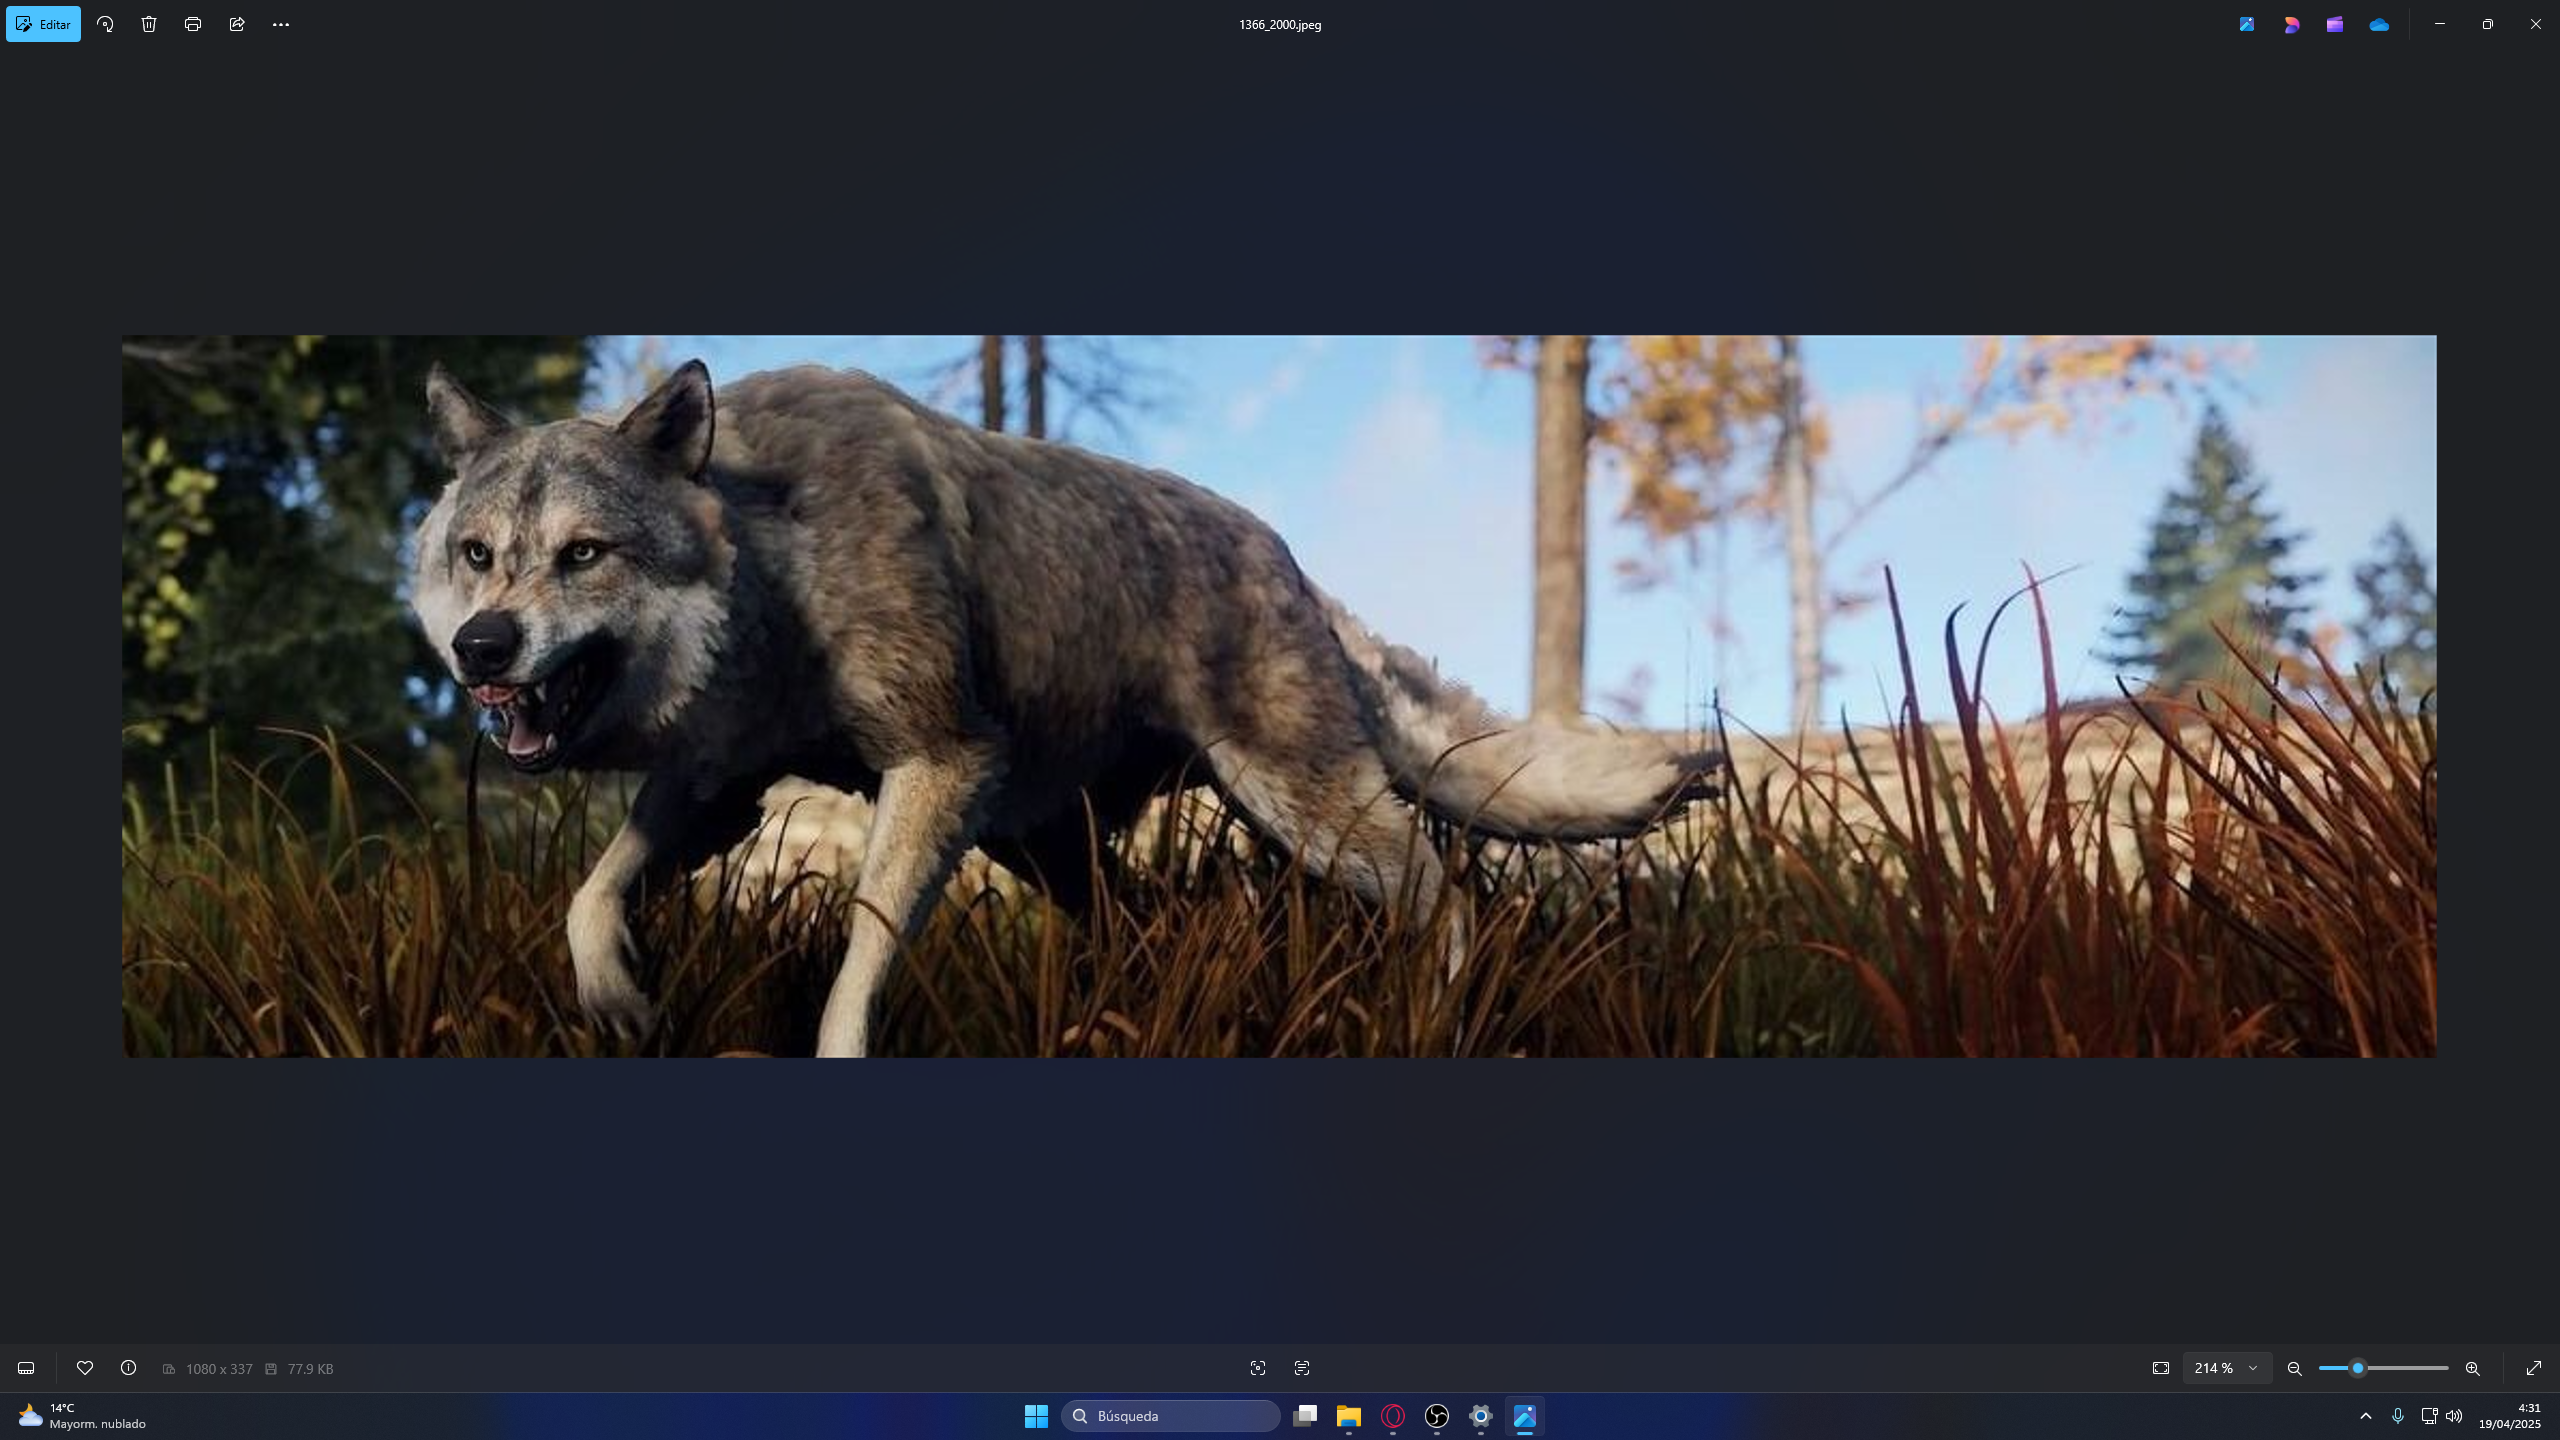Mark photo as favorite with heart
The width and height of the screenshot is (2560, 1440).
click(x=85, y=1368)
